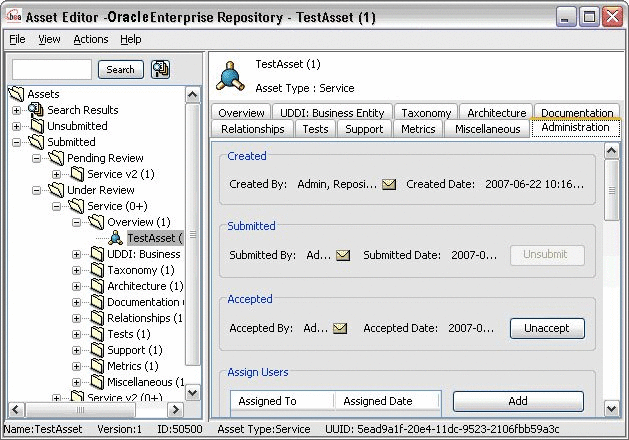Click the Unsubmitted folder icon

[x=37, y=126]
